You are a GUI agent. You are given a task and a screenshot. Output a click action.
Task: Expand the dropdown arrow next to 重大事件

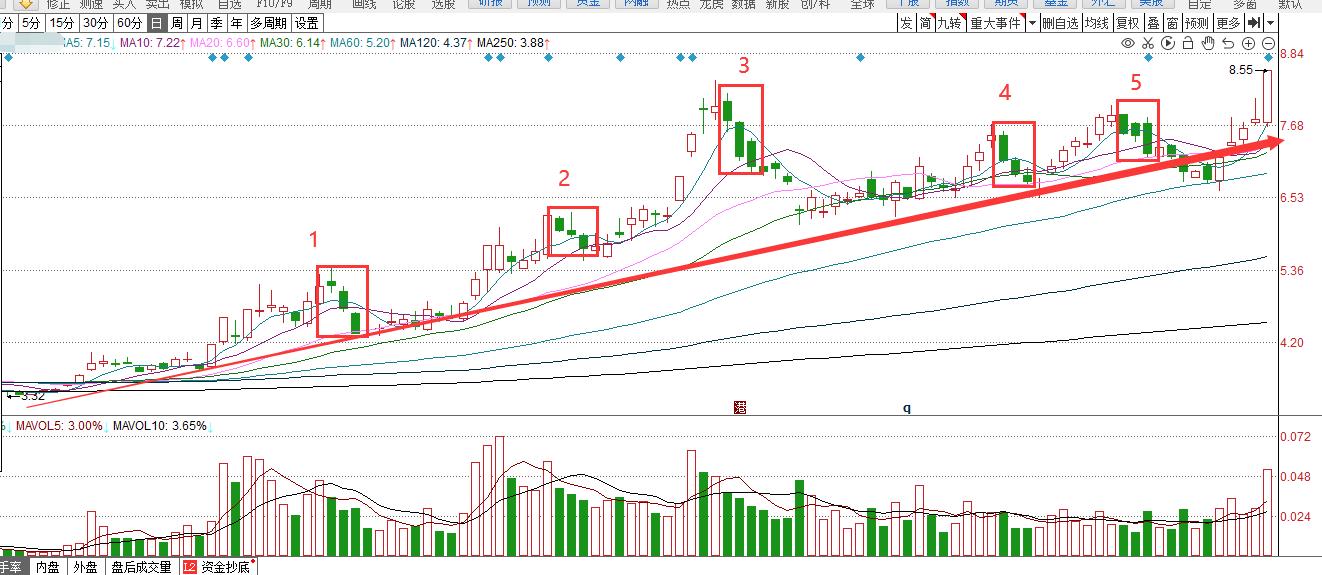pos(1030,23)
